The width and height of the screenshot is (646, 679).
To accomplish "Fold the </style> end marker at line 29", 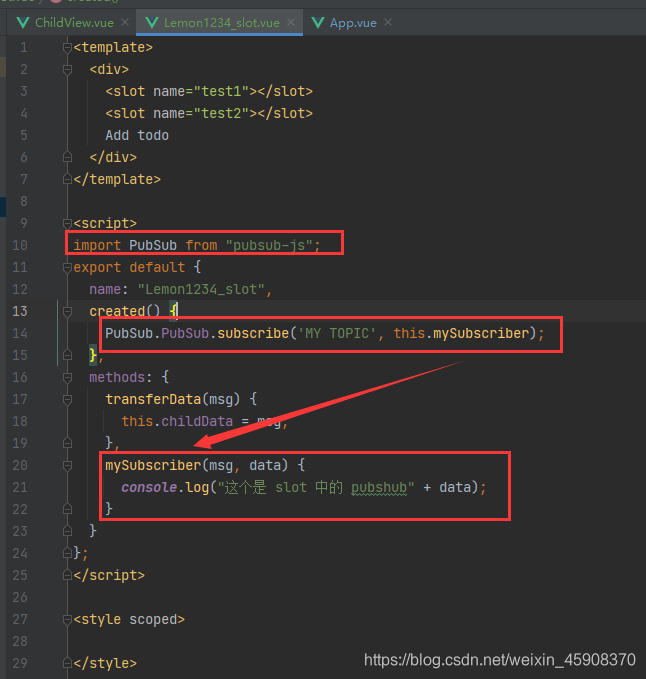I will click(67, 663).
